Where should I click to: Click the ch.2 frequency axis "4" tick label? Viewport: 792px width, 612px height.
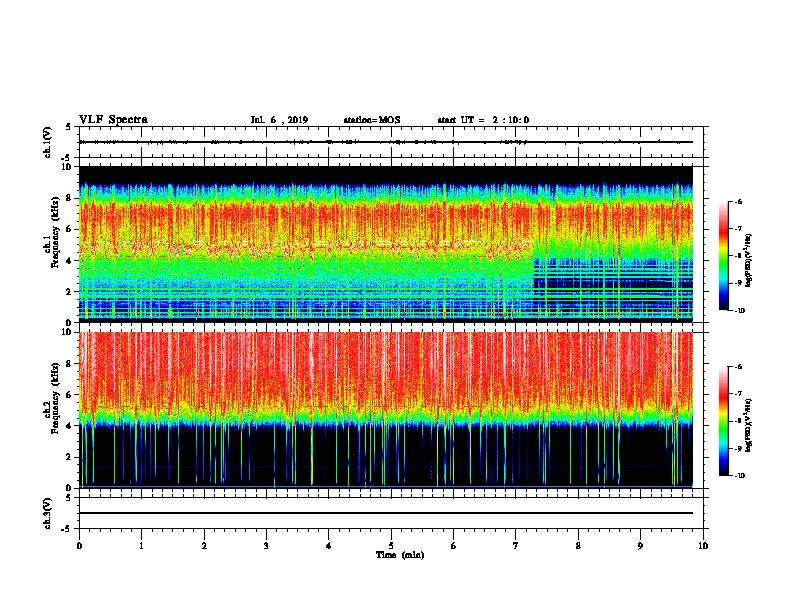point(69,426)
